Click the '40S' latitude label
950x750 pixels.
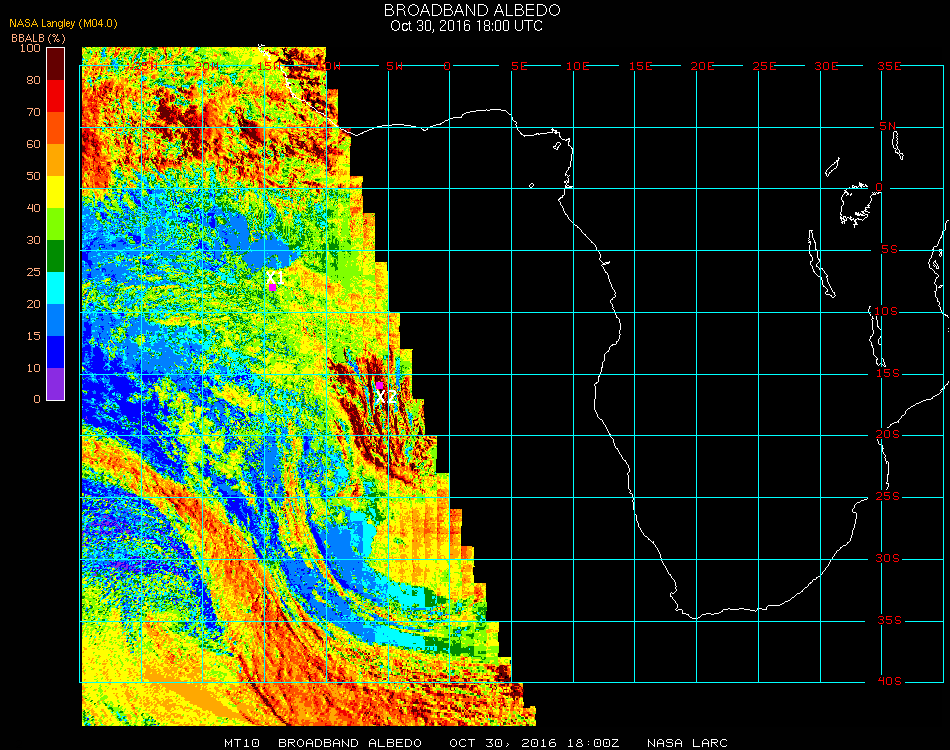click(x=889, y=682)
